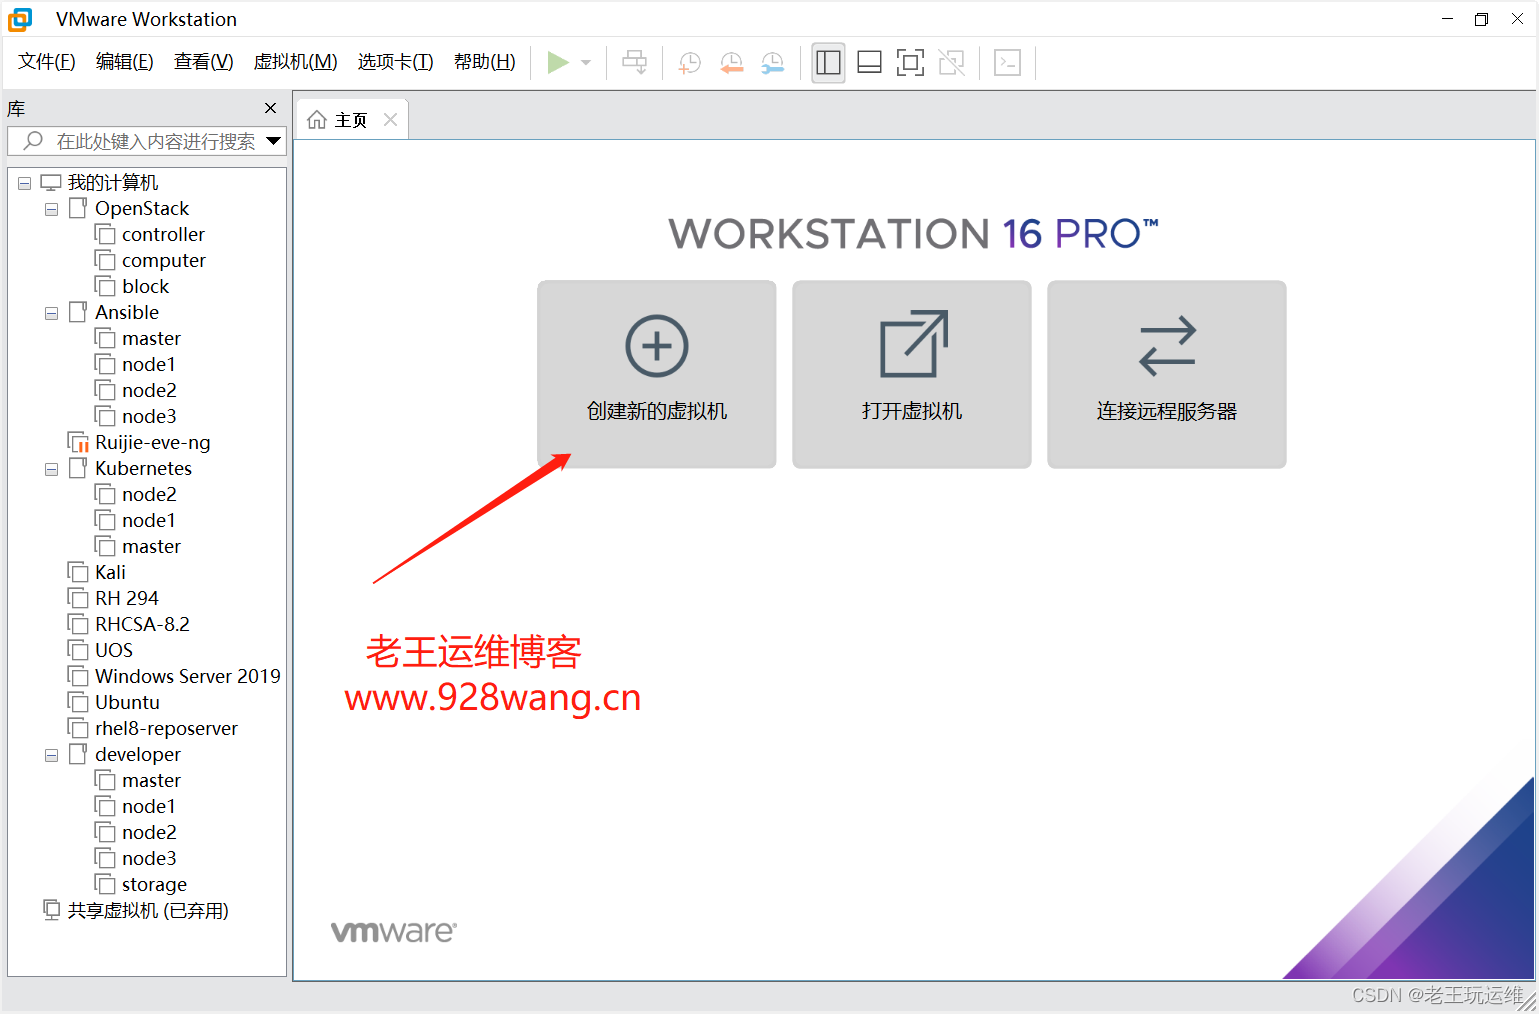Click the send Ctrl+Alt+Del toolbar icon
The image size is (1539, 1014).
coord(635,63)
